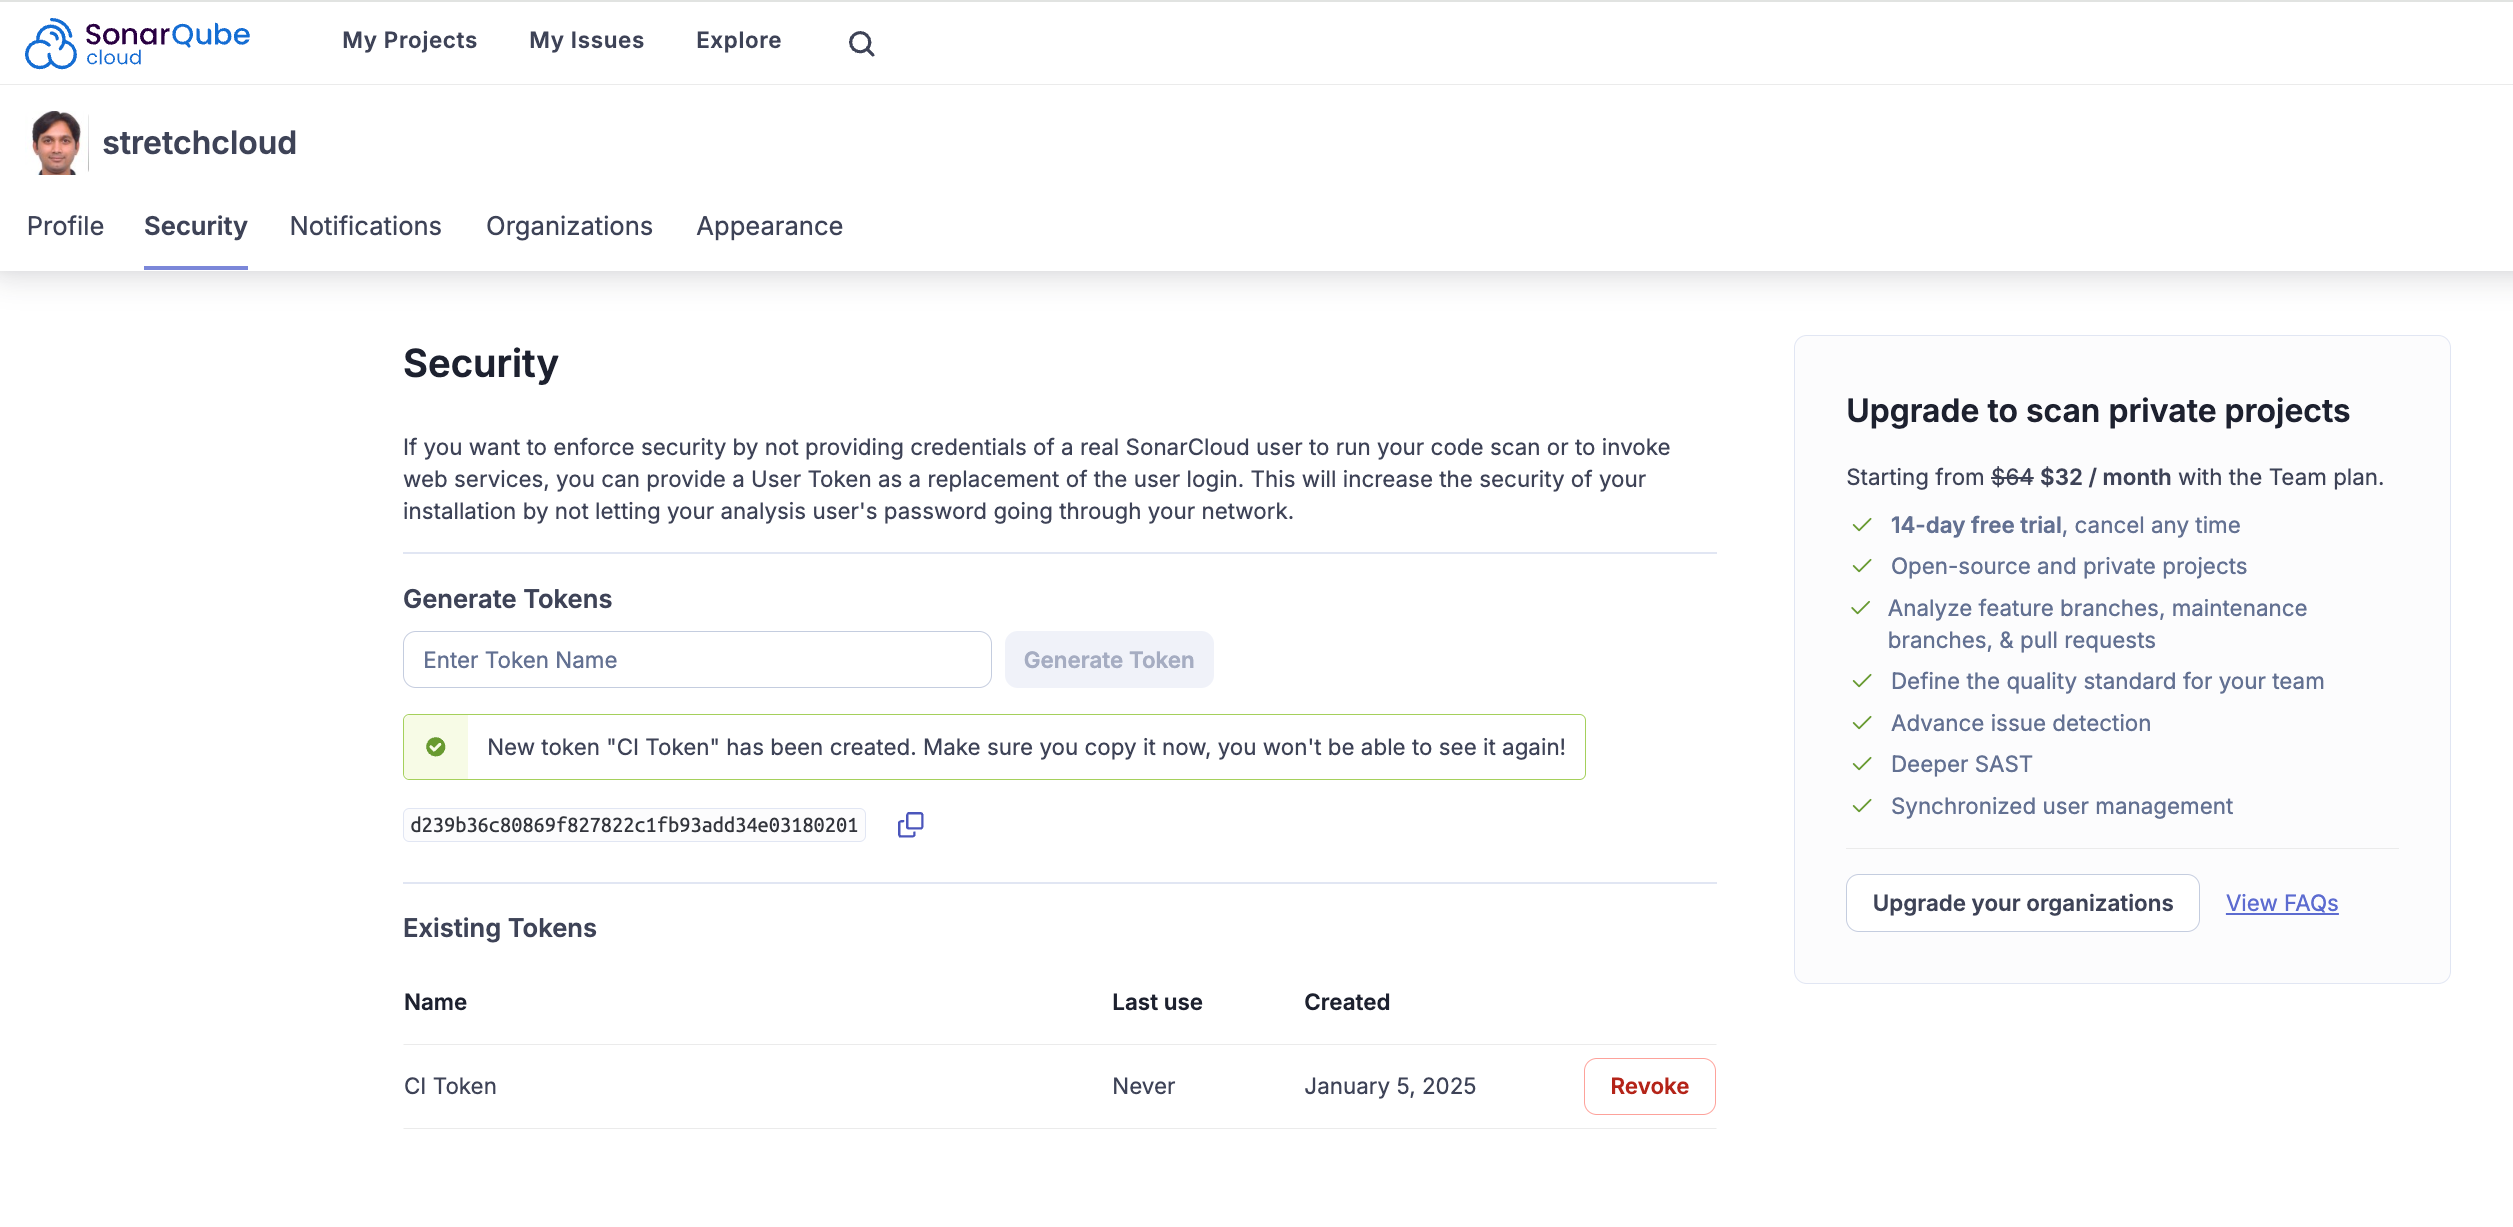The width and height of the screenshot is (2513, 1227).
Task: Navigate to My Issues
Action: coord(586,40)
